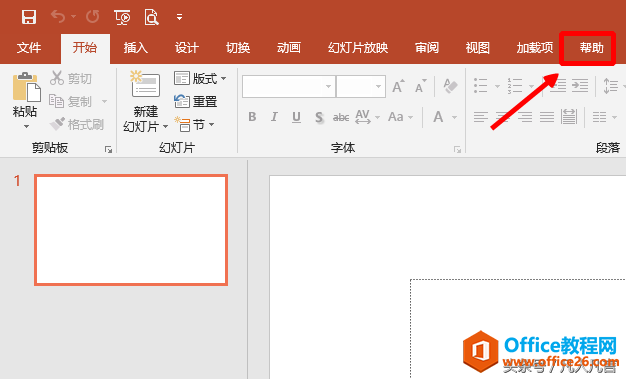
Task: Click the justify text icon
Action: tap(547, 117)
